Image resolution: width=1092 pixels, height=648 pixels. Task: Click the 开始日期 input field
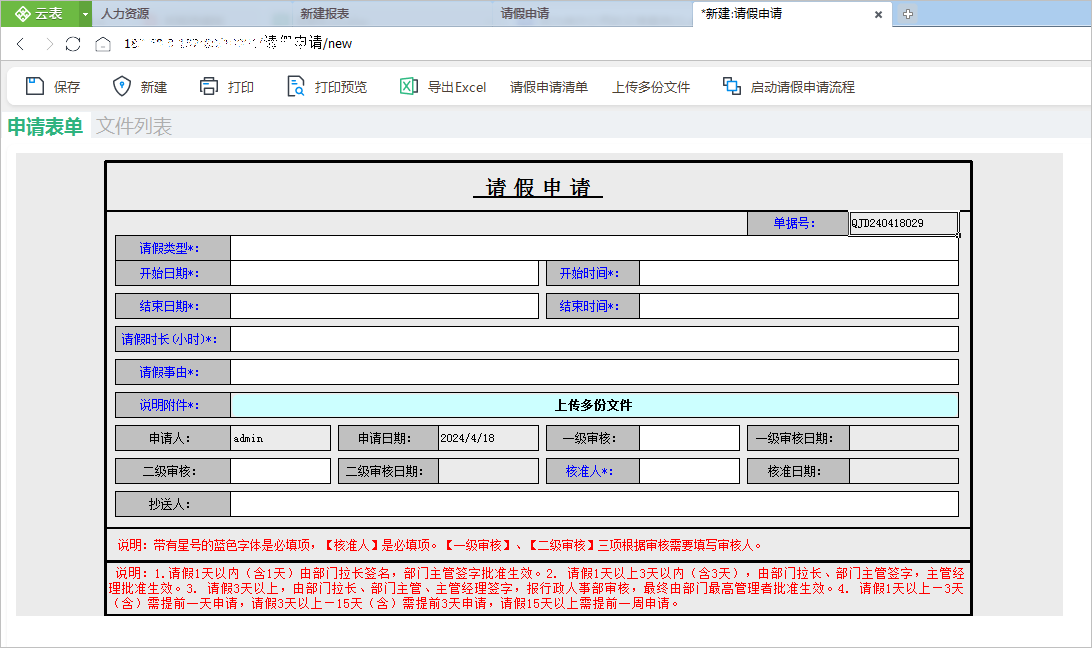point(384,273)
